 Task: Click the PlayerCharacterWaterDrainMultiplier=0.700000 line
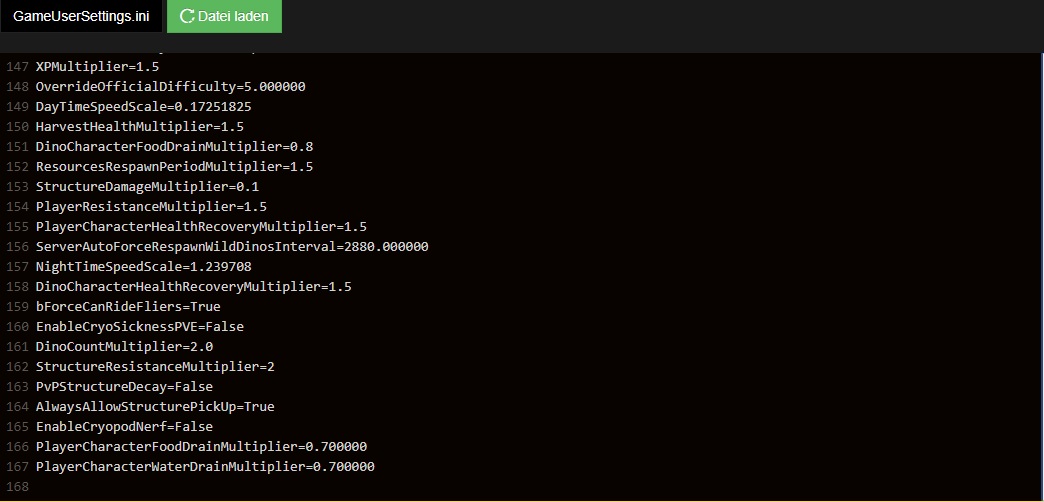[205, 466]
